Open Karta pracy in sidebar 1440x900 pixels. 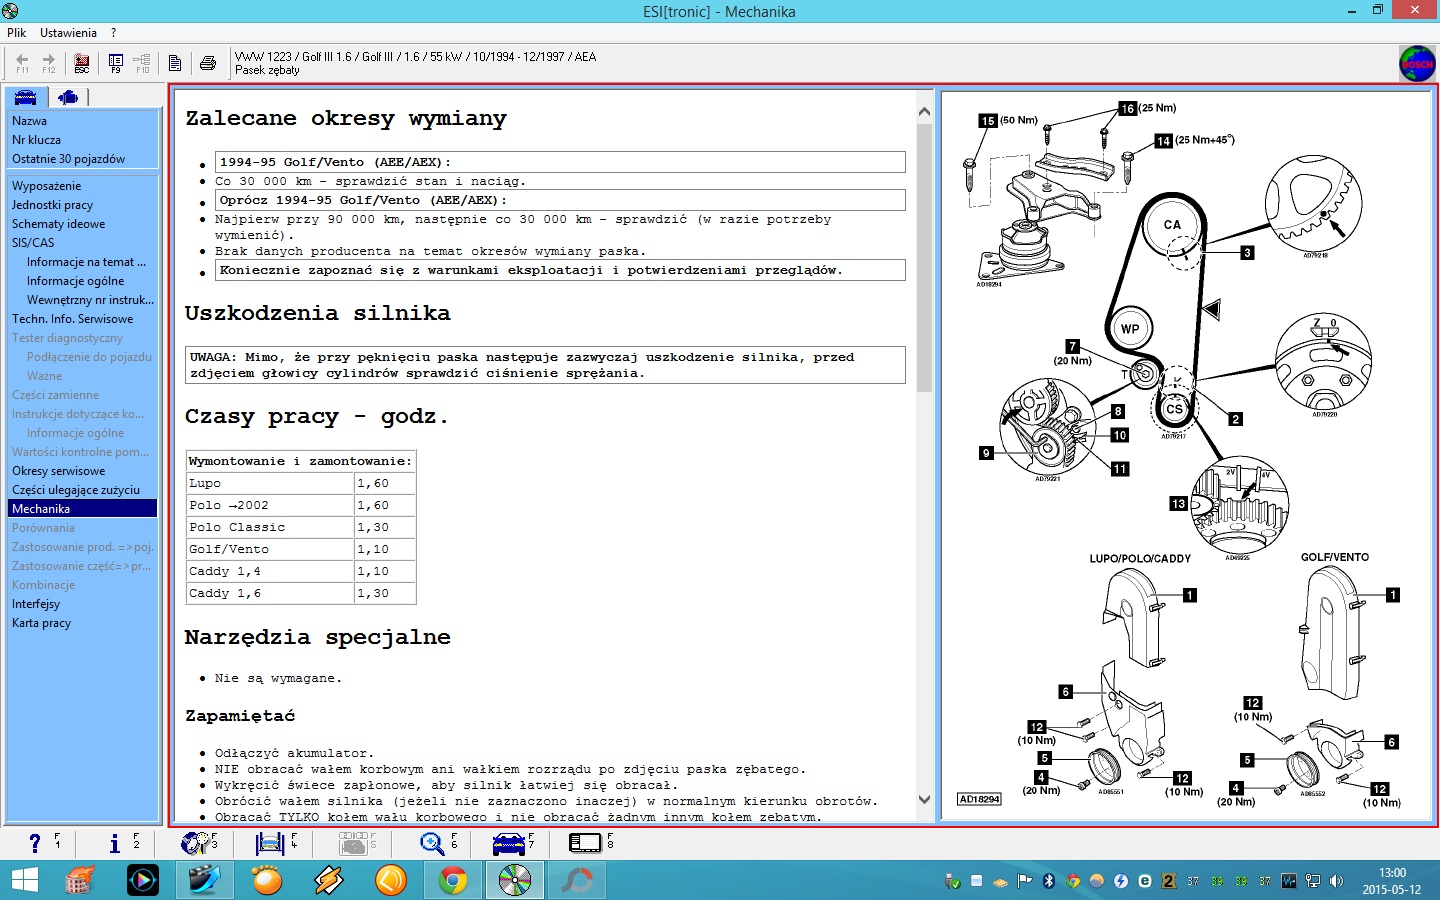41,623
